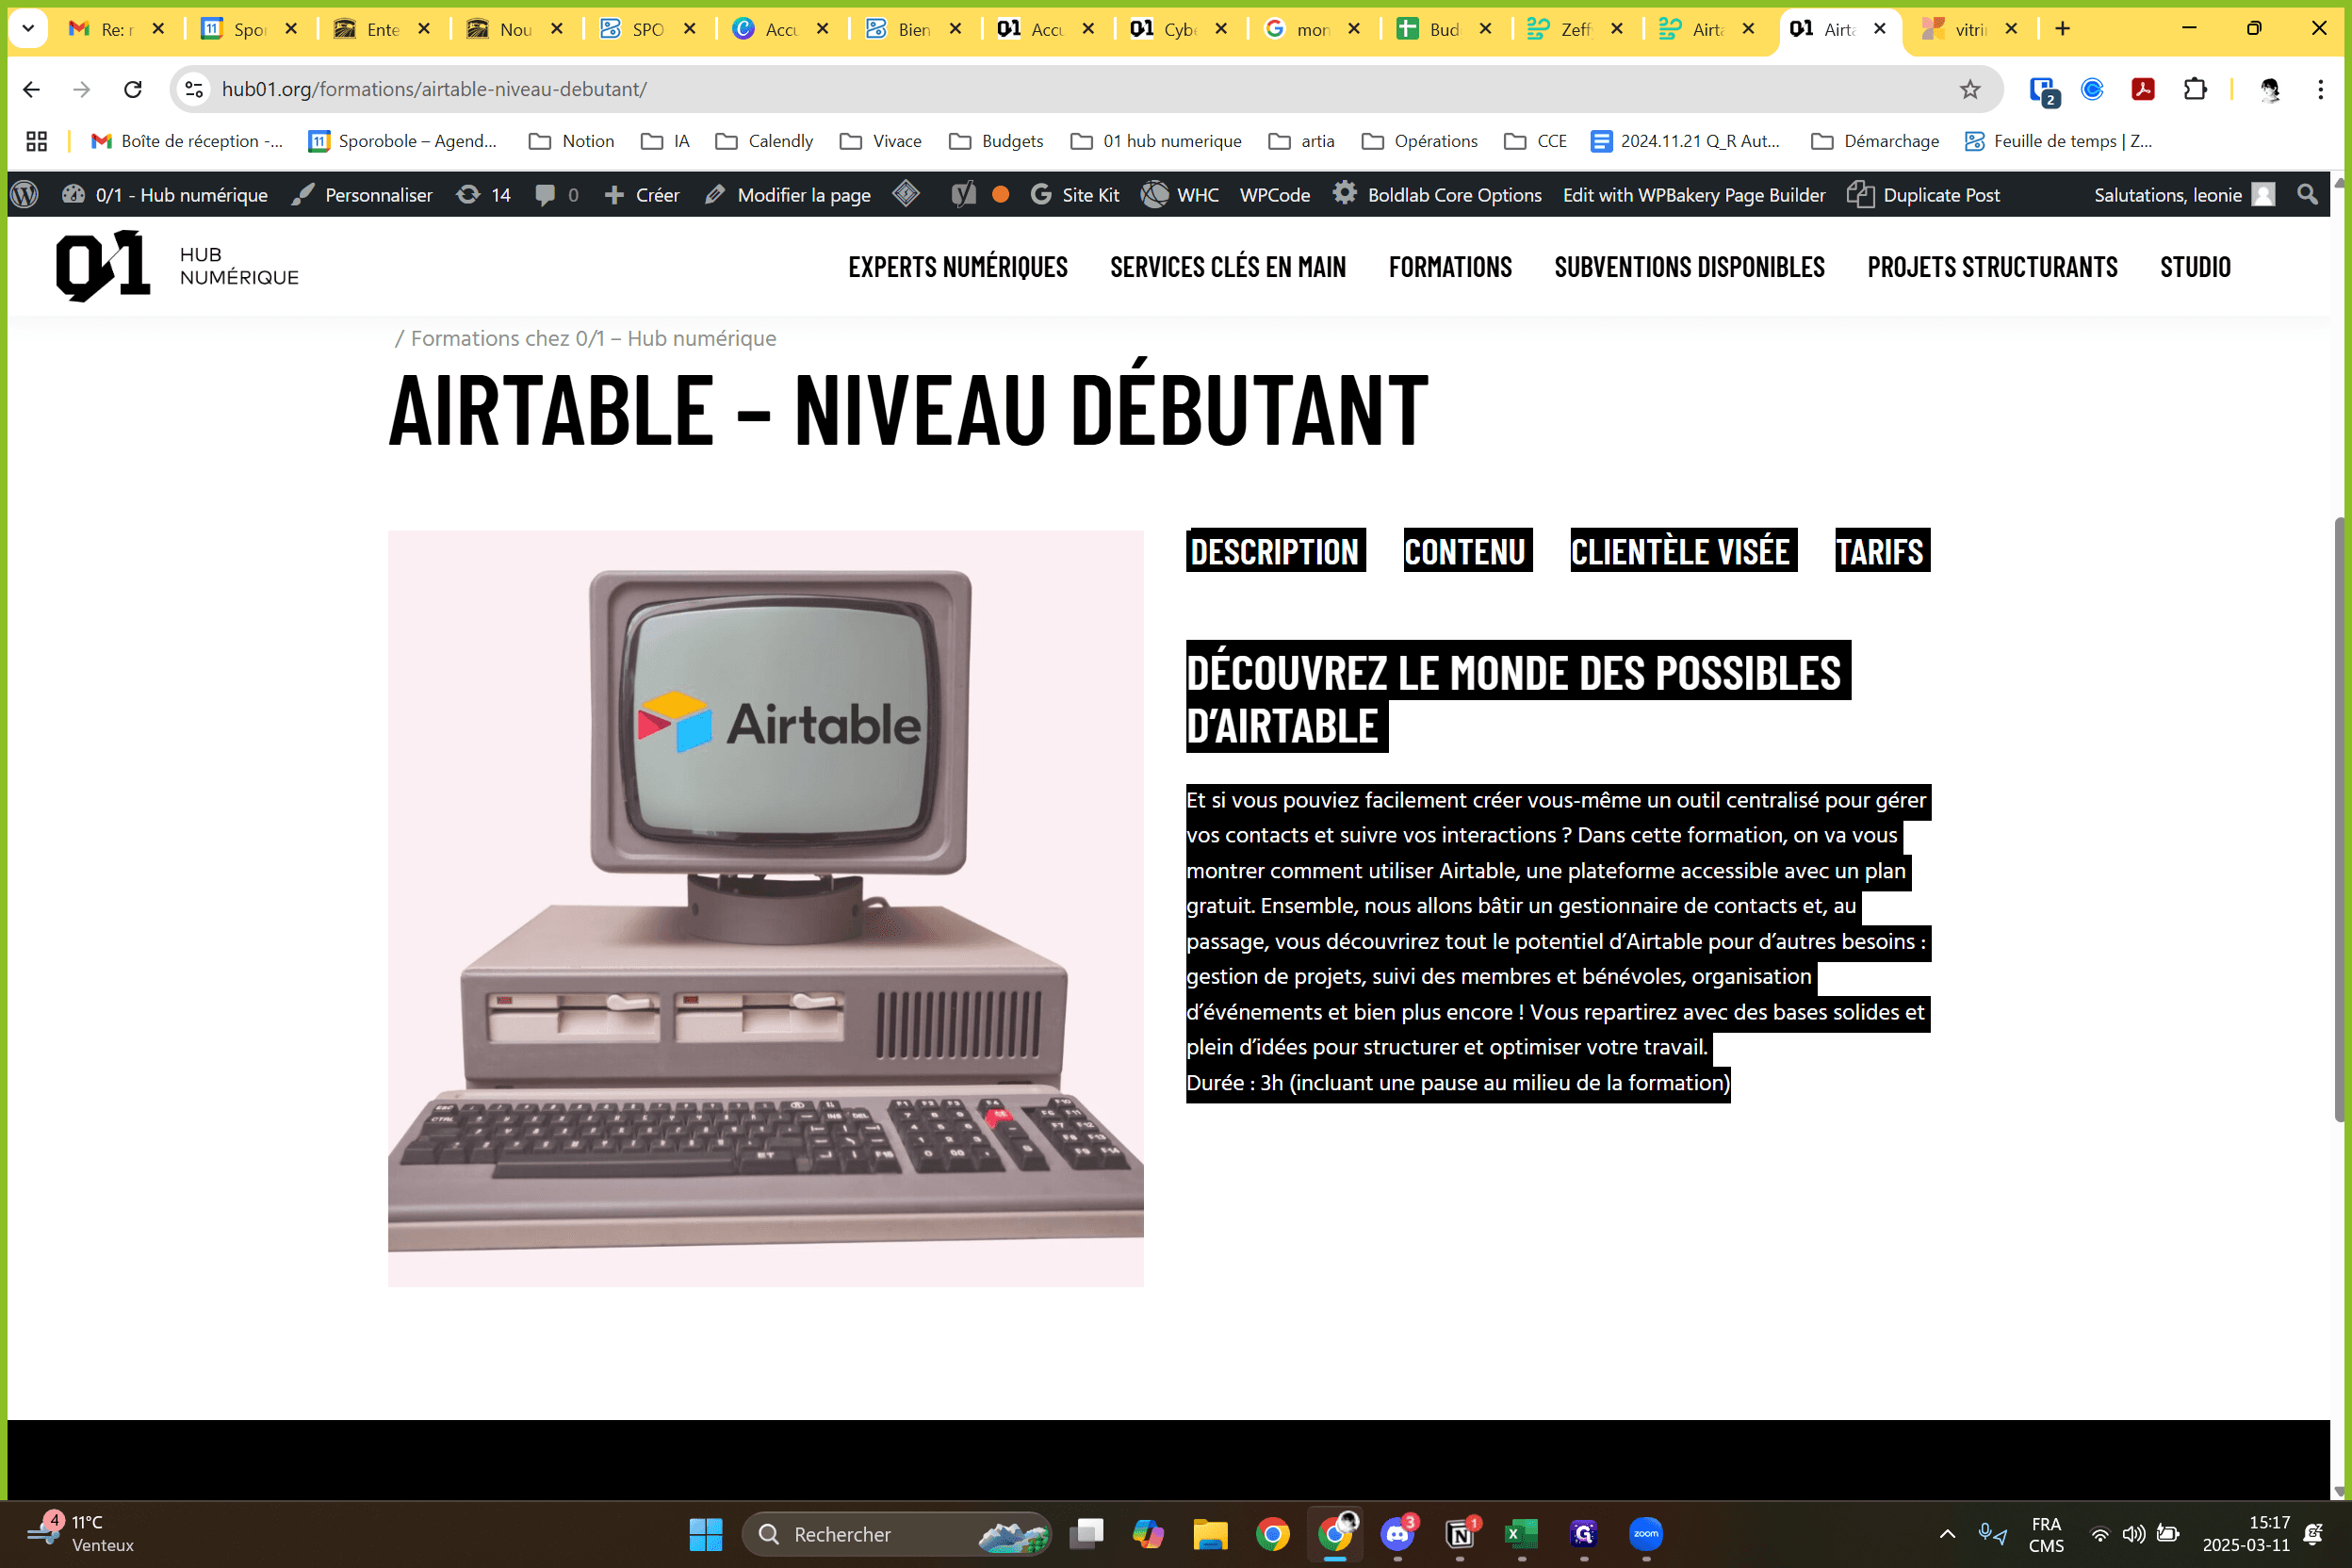Open the Windows Start menu
The width and height of the screenshot is (2352, 1568).
pos(705,1533)
